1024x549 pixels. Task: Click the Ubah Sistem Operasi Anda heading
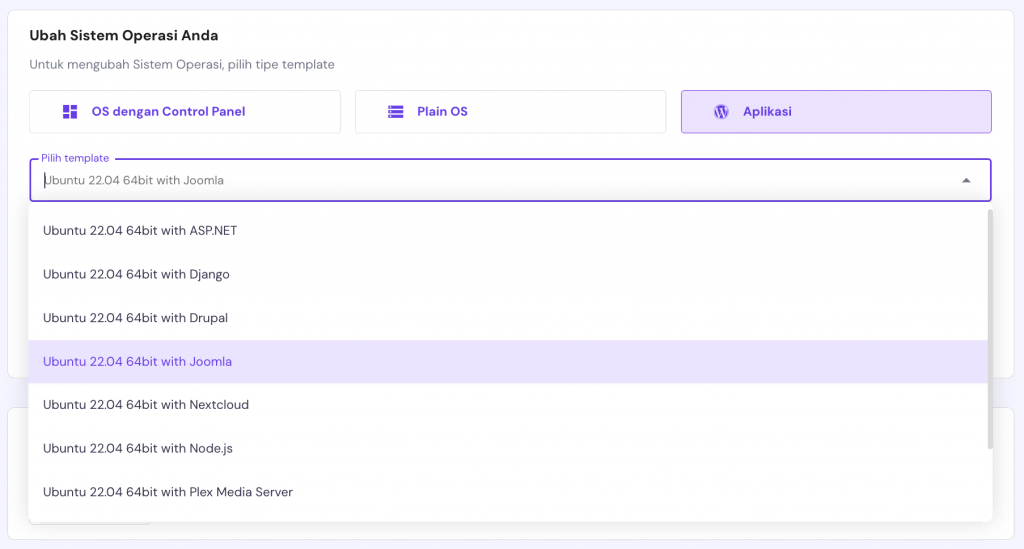point(124,36)
